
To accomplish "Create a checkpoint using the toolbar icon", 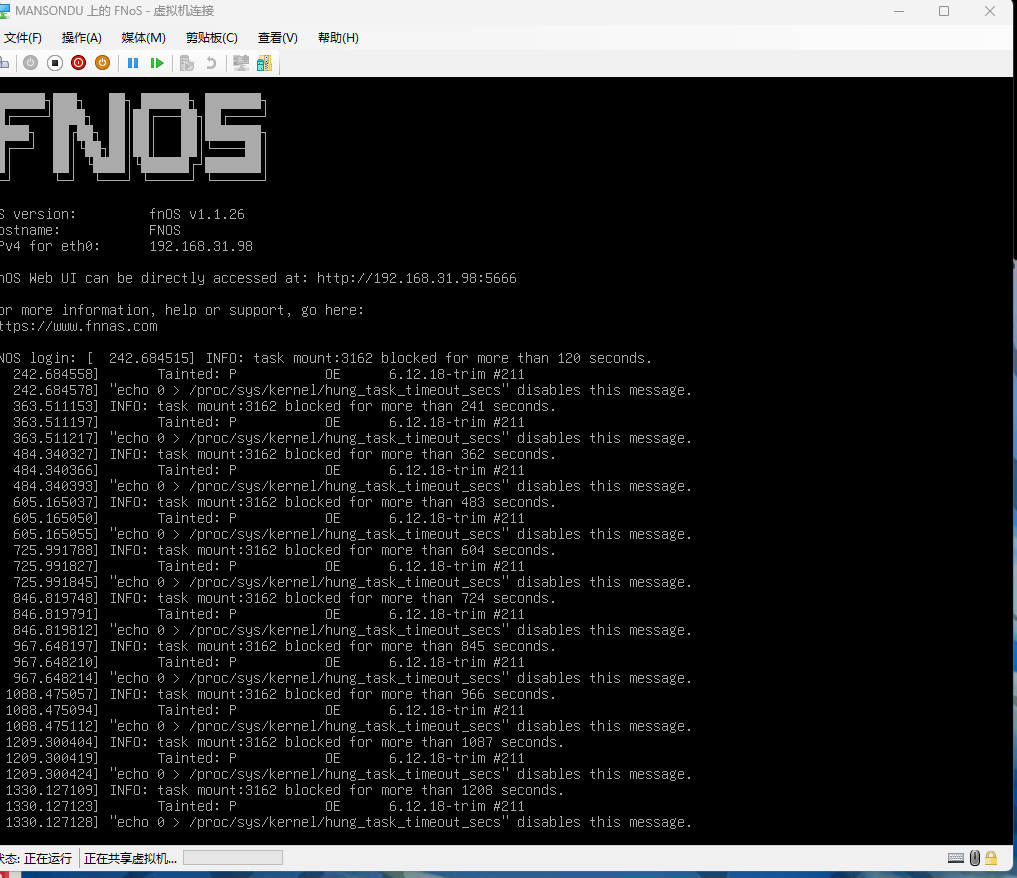I will pos(187,63).
